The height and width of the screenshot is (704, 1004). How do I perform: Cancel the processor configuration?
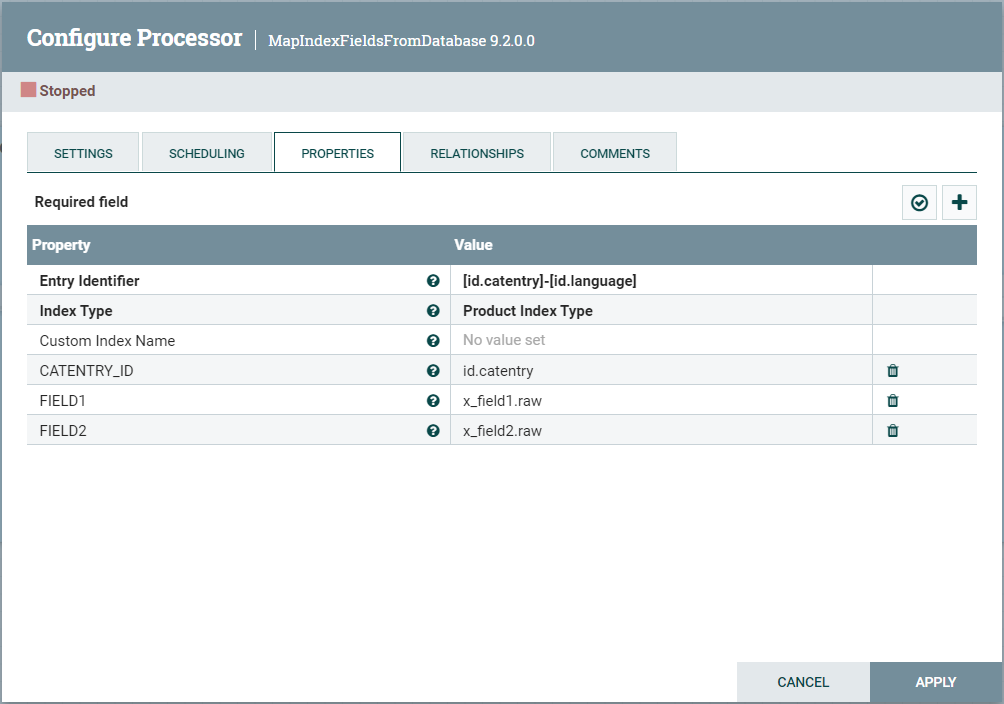pyautogui.click(x=803, y=682)
